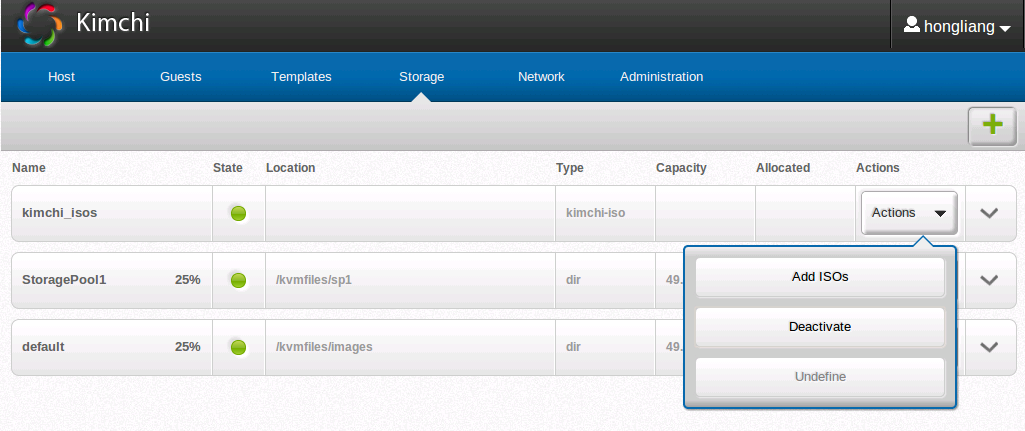This screenshot has height=431, width=1025.
Task: Click the Undefine menu option
Action: [819, 377]
